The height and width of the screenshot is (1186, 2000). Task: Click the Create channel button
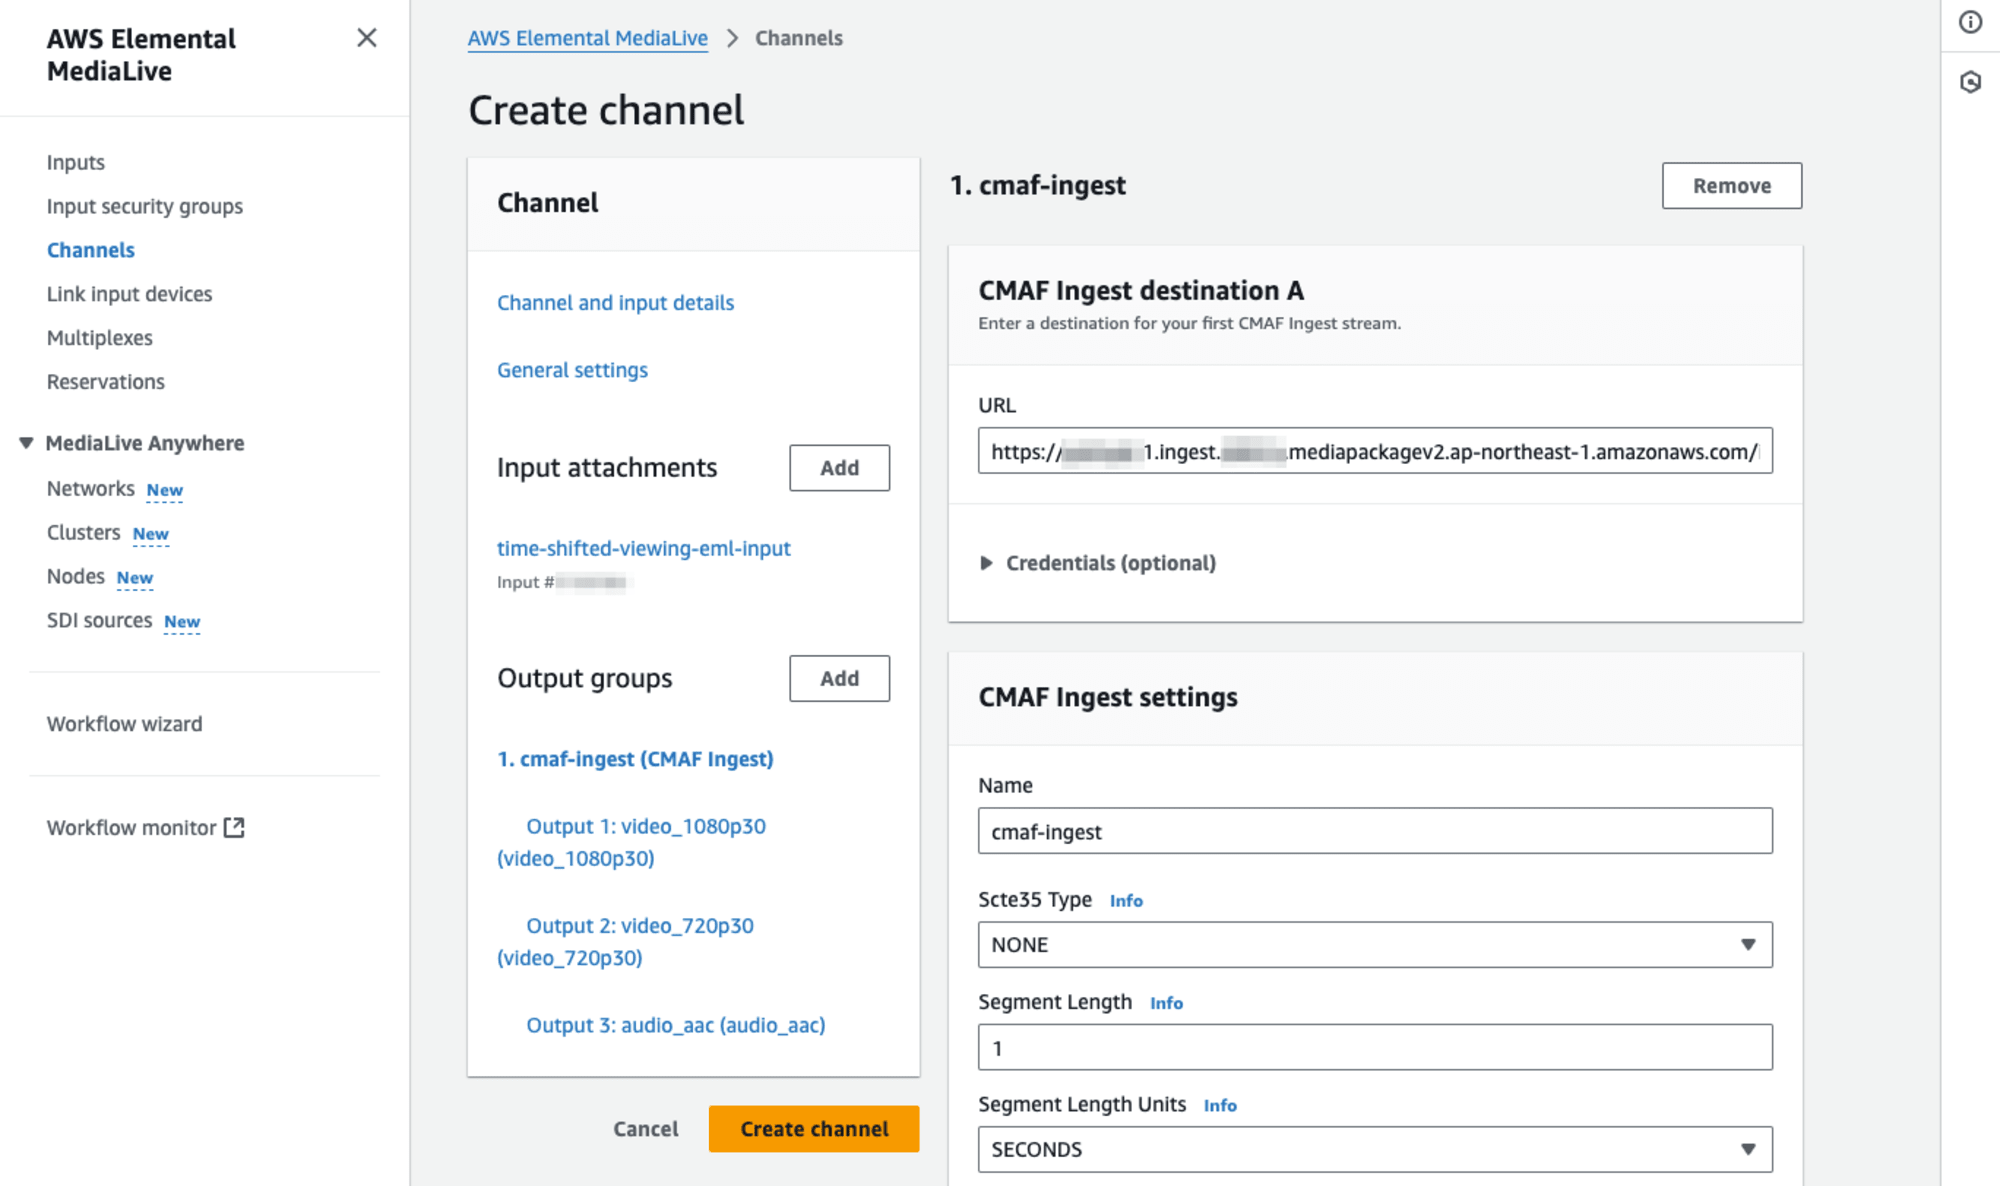pyautogui.click(x=814, y=1129)
